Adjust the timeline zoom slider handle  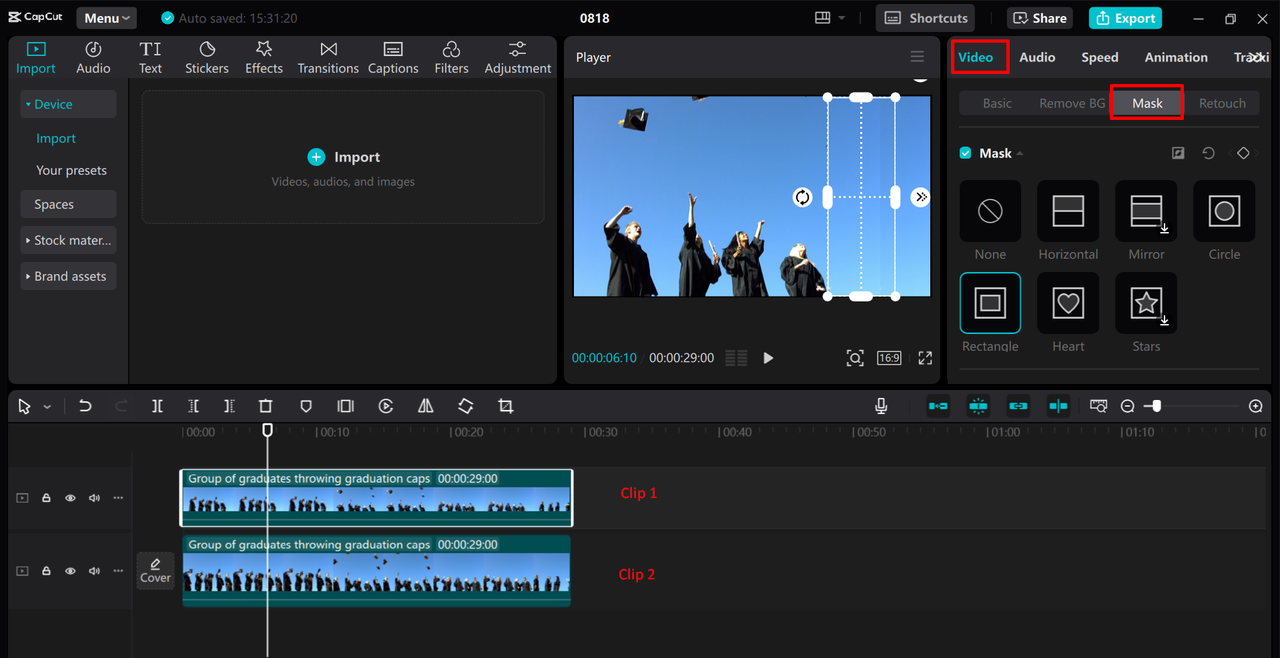[1157, 406]
